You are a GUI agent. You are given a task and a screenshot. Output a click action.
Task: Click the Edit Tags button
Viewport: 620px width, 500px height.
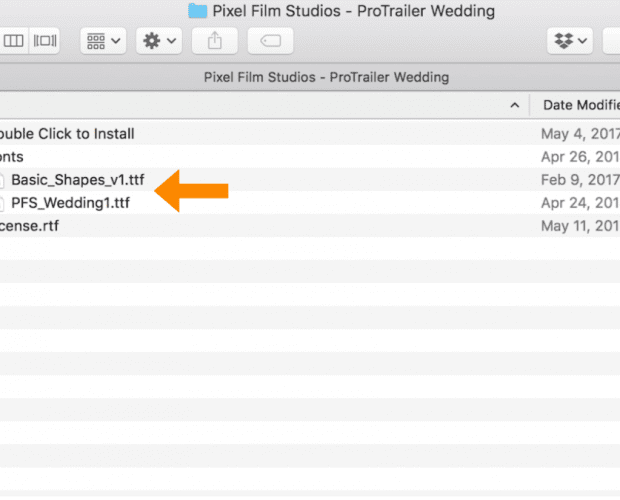coord(270,41)
